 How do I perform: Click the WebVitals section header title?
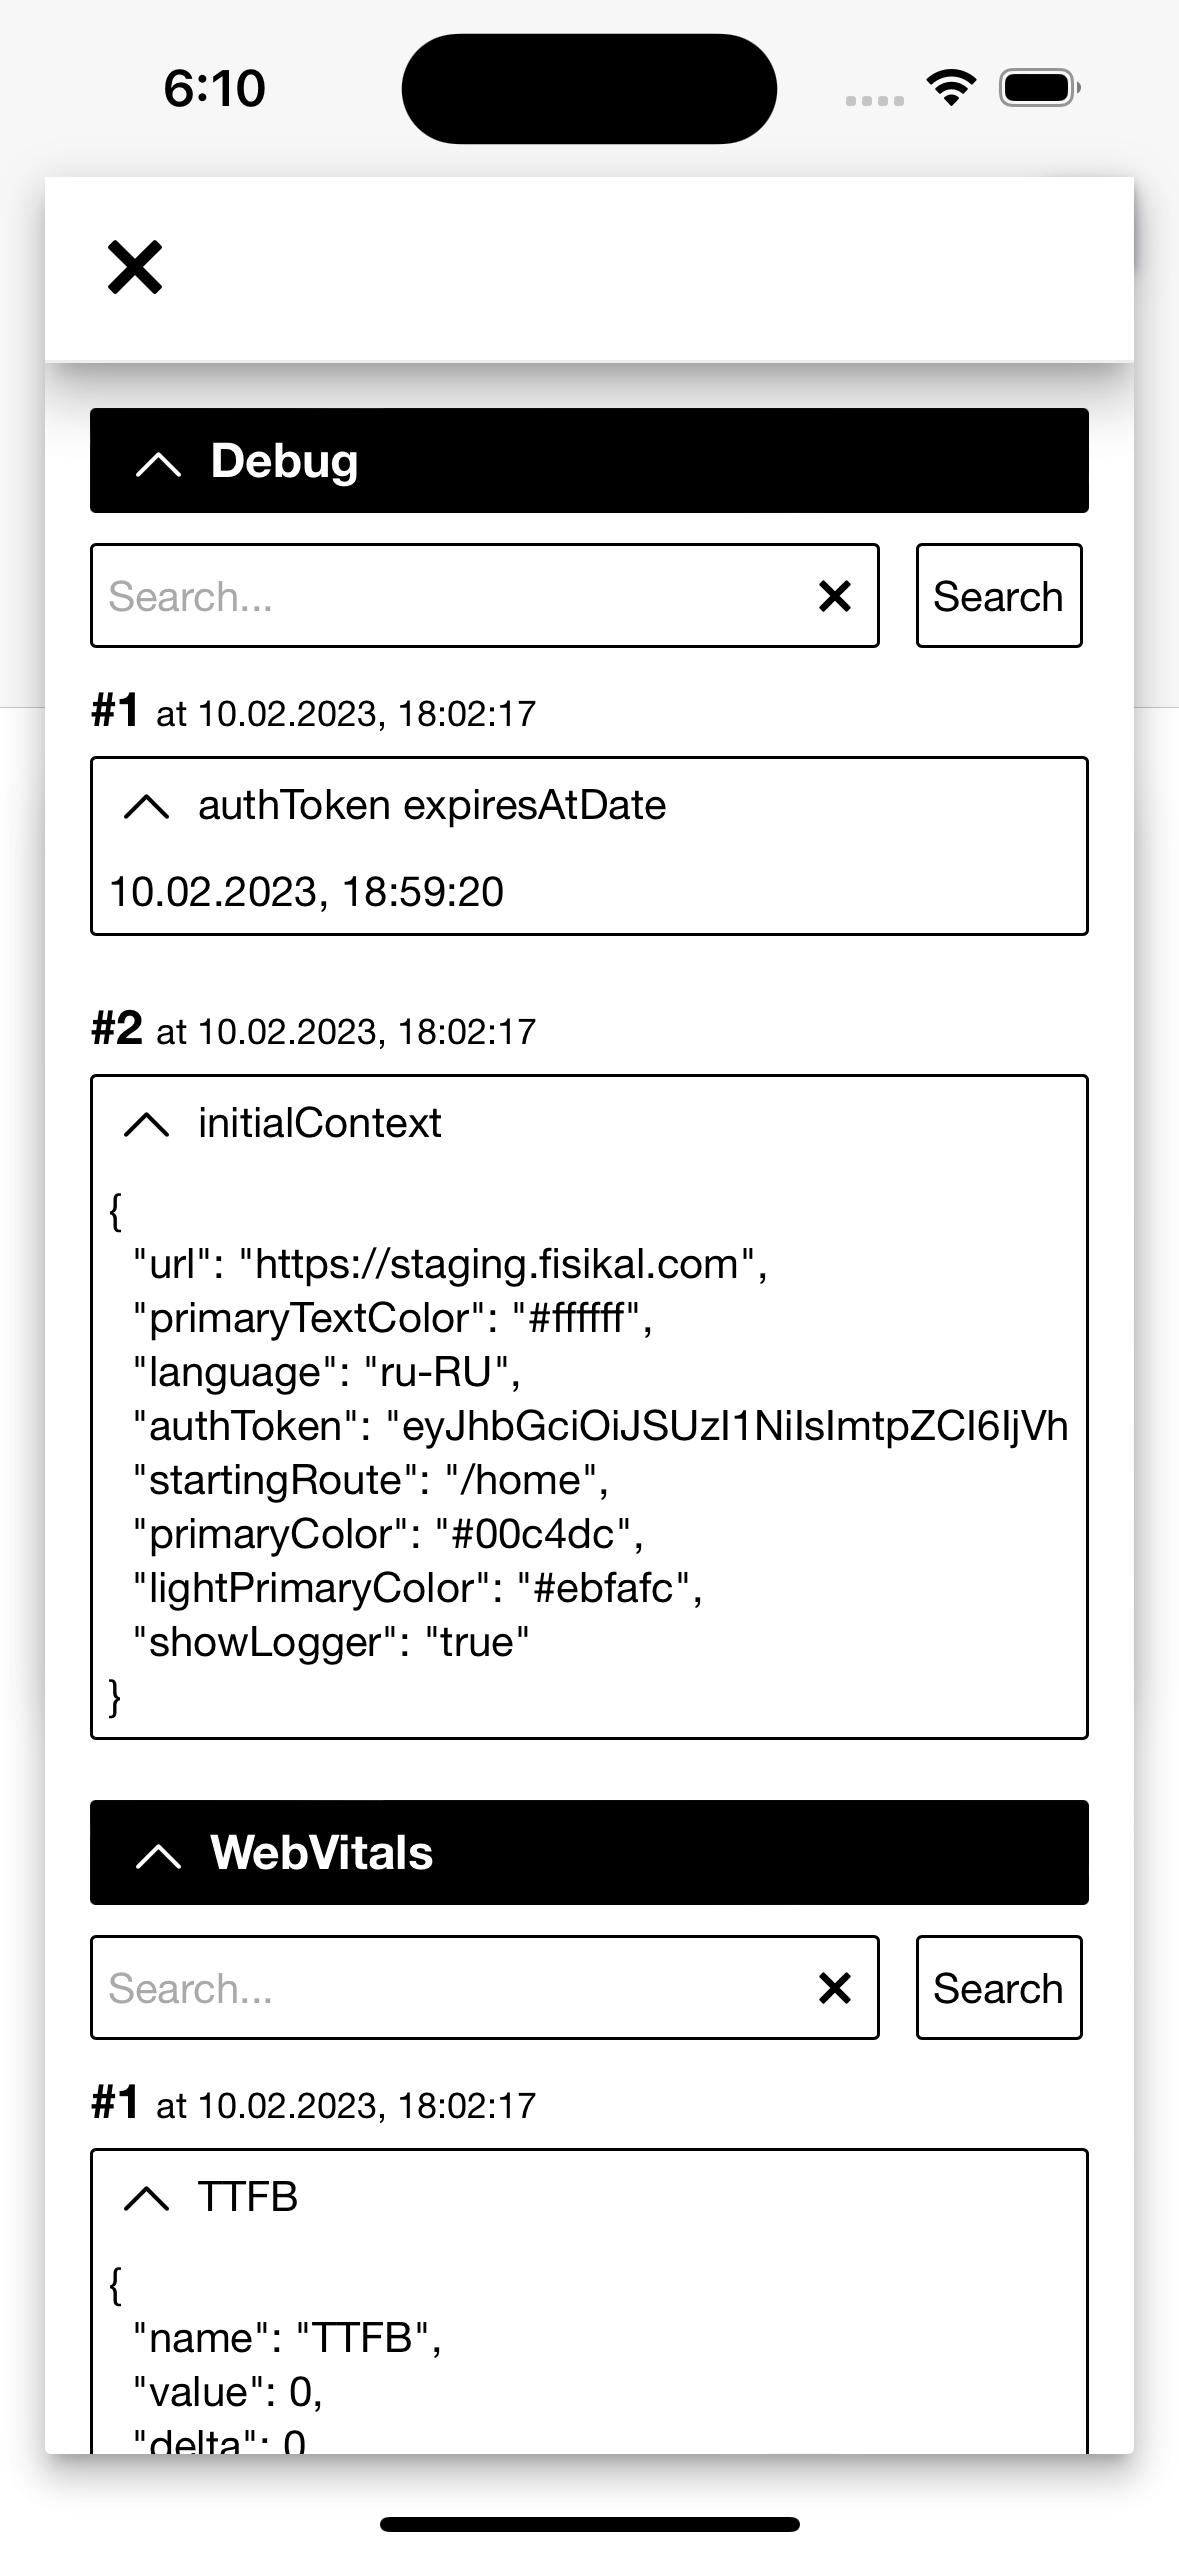coord(321,1853)
